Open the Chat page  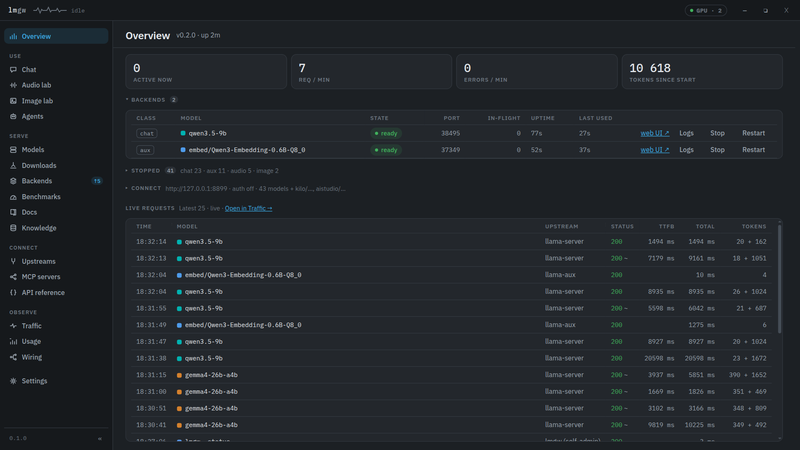[x=56, y=69]
